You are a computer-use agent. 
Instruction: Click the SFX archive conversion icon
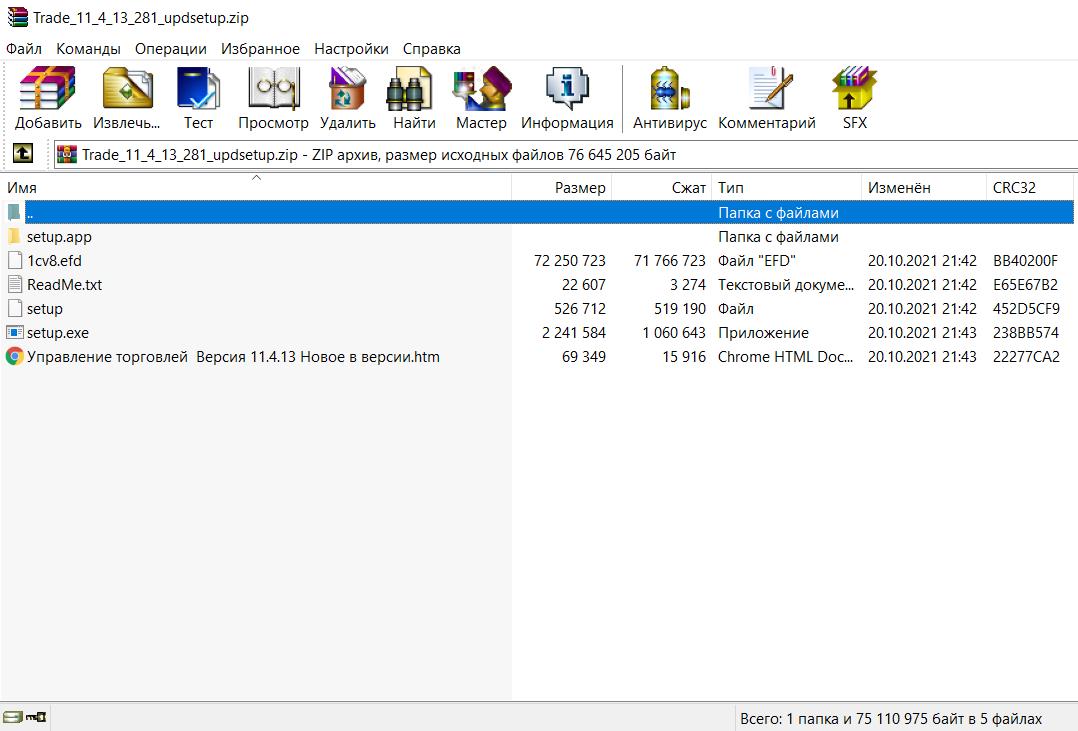(854, 98)
